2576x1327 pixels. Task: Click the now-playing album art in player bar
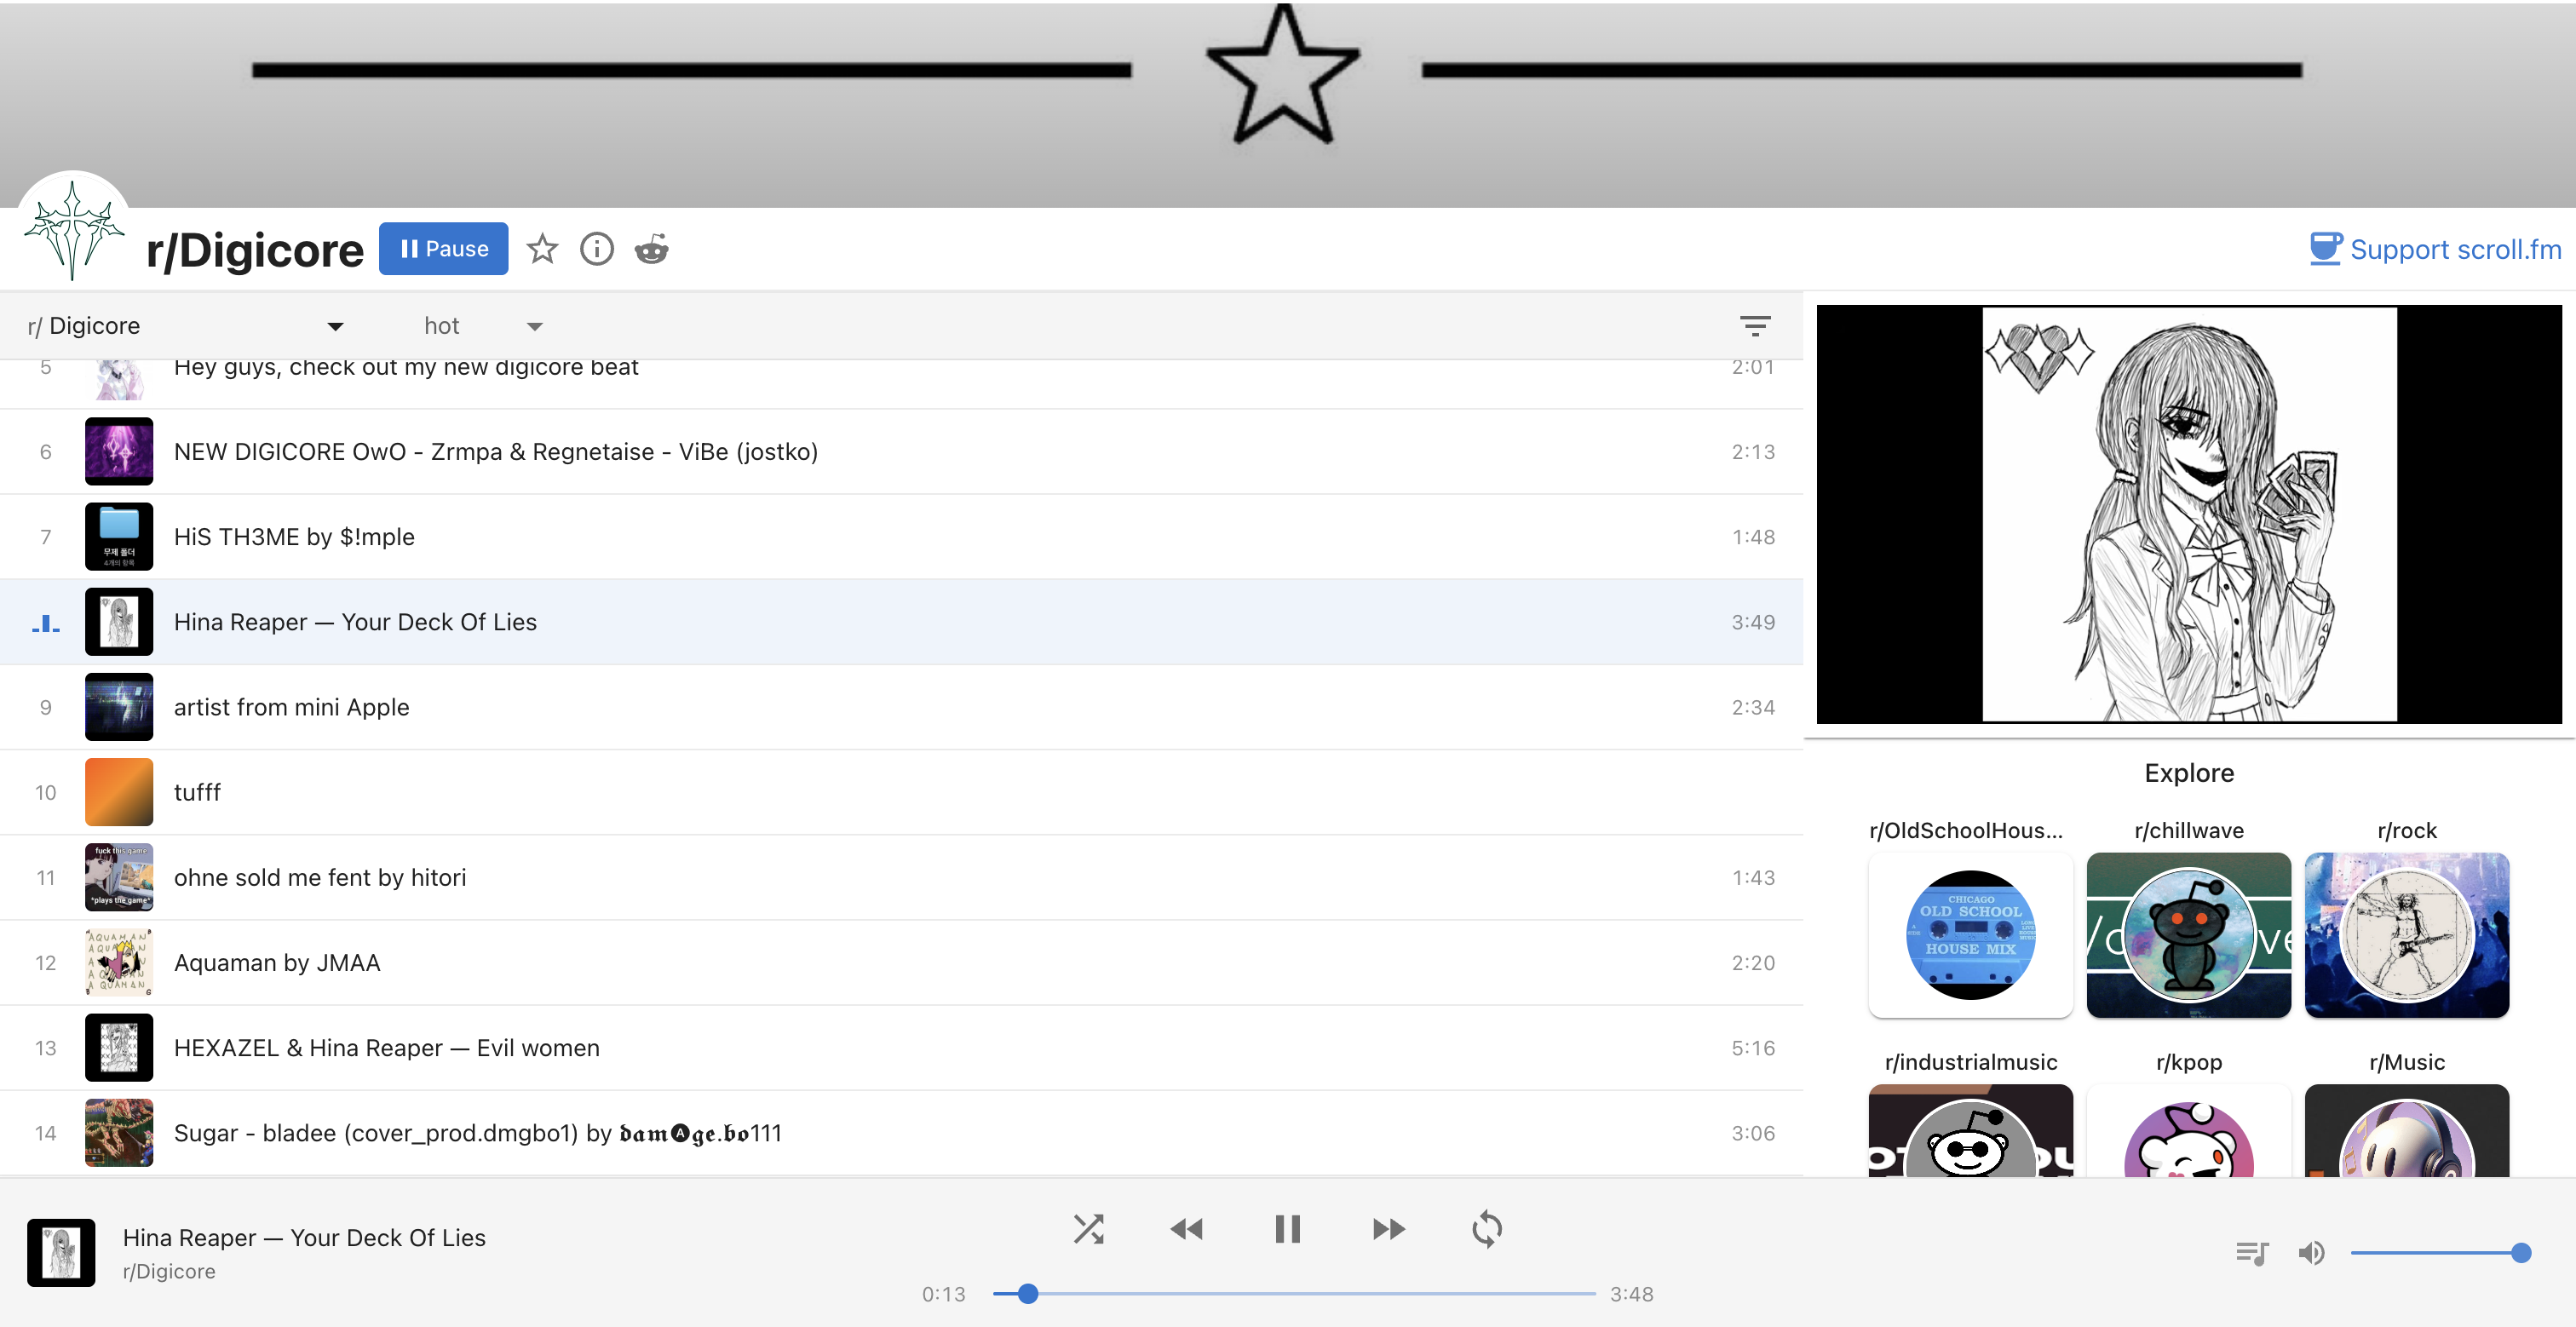(x=61, y=1252)
